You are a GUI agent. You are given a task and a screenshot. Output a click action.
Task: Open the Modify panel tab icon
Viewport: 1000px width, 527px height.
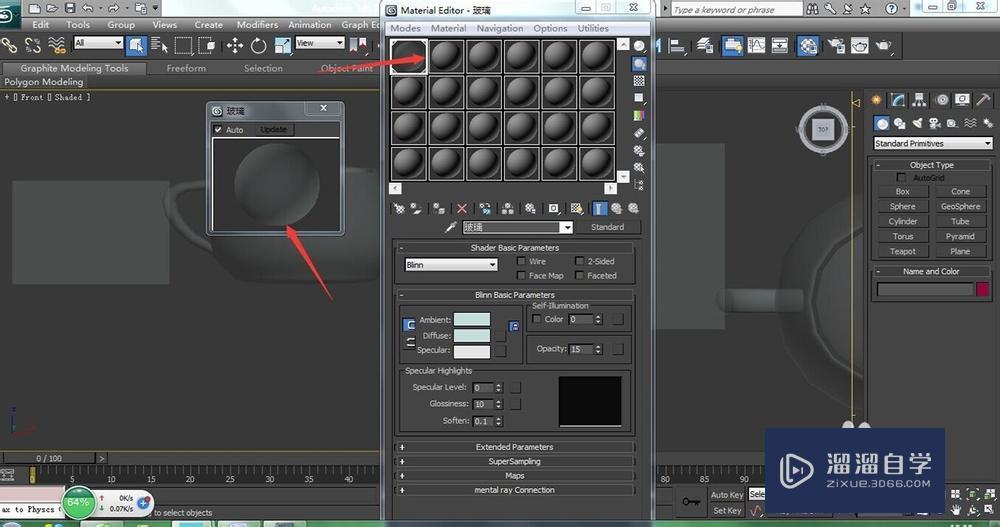[898, 100]
